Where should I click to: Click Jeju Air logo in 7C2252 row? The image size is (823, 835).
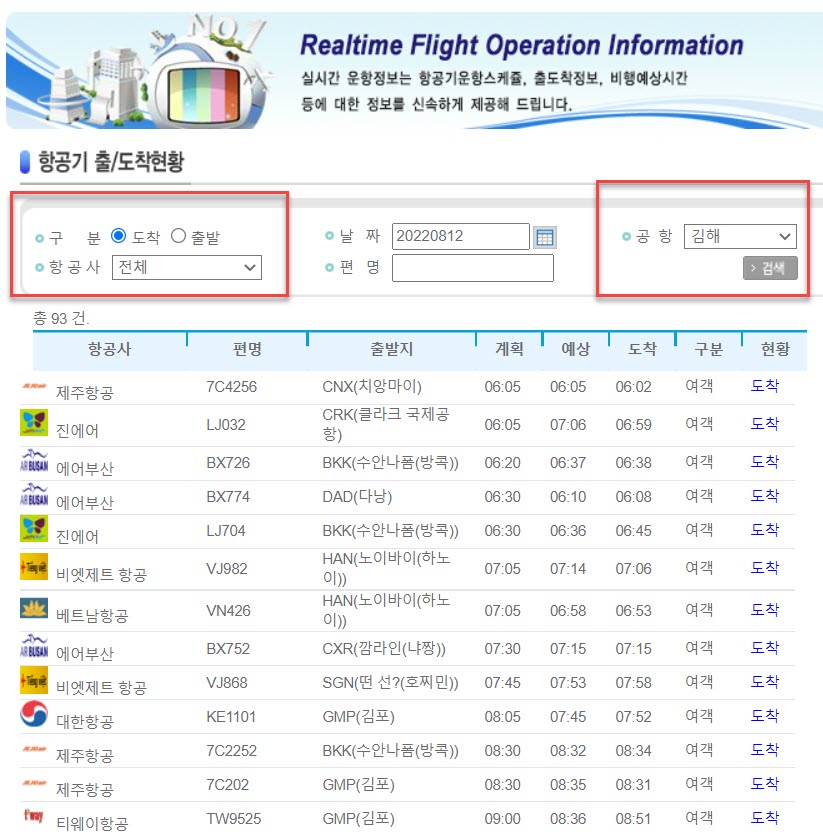pyautogui.click(x=34, y=749)
